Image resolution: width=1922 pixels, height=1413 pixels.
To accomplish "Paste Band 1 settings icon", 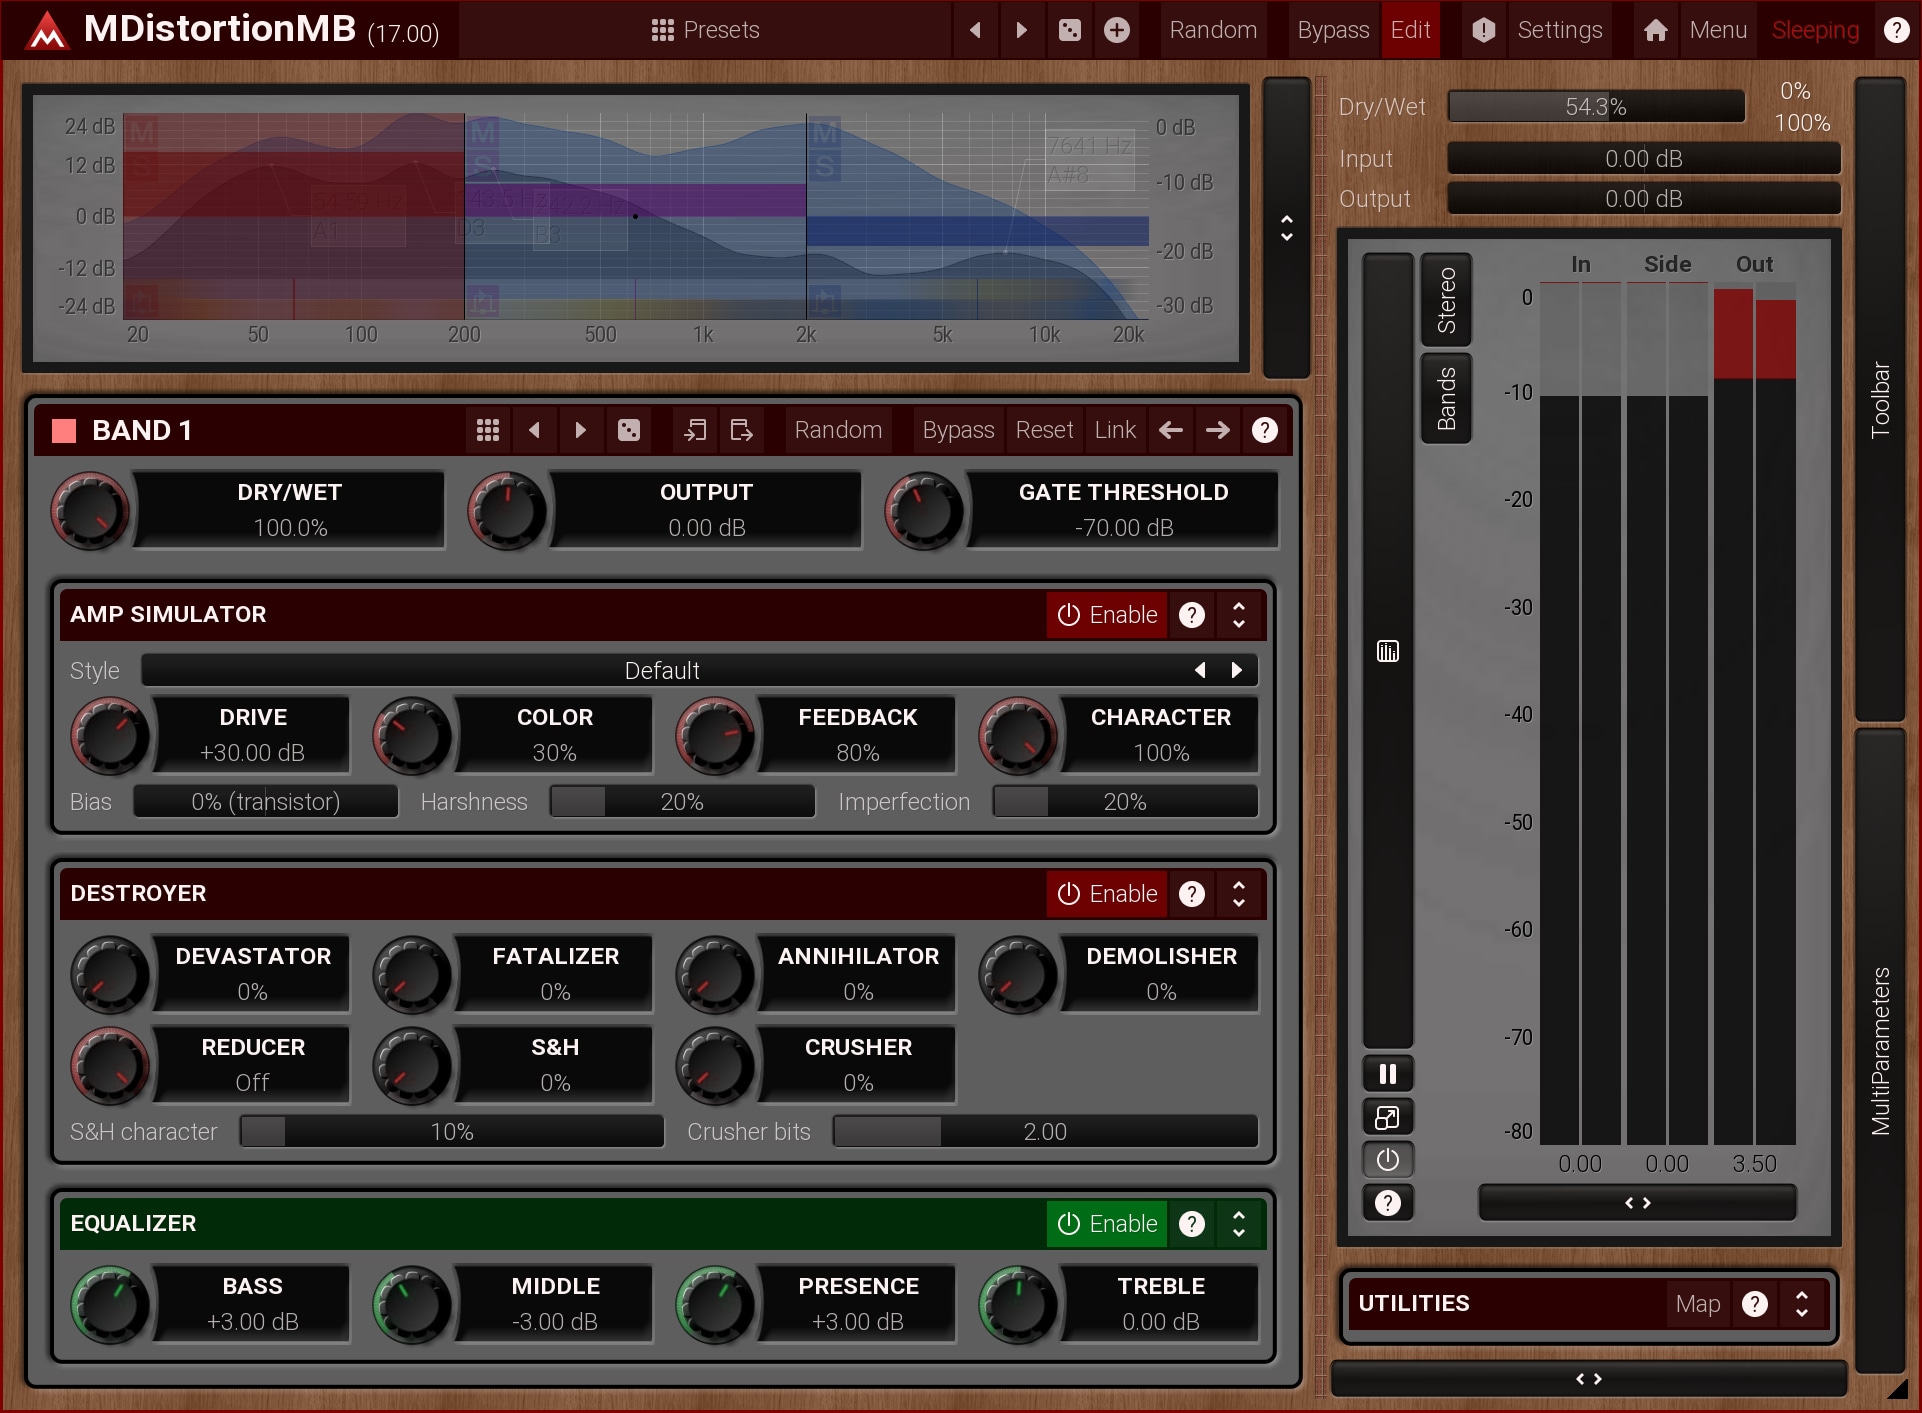I will [741, 430].
